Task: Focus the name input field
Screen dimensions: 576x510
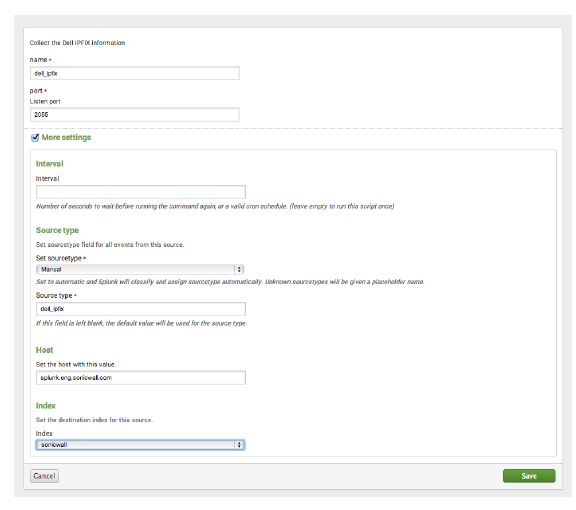Action: 135,73
